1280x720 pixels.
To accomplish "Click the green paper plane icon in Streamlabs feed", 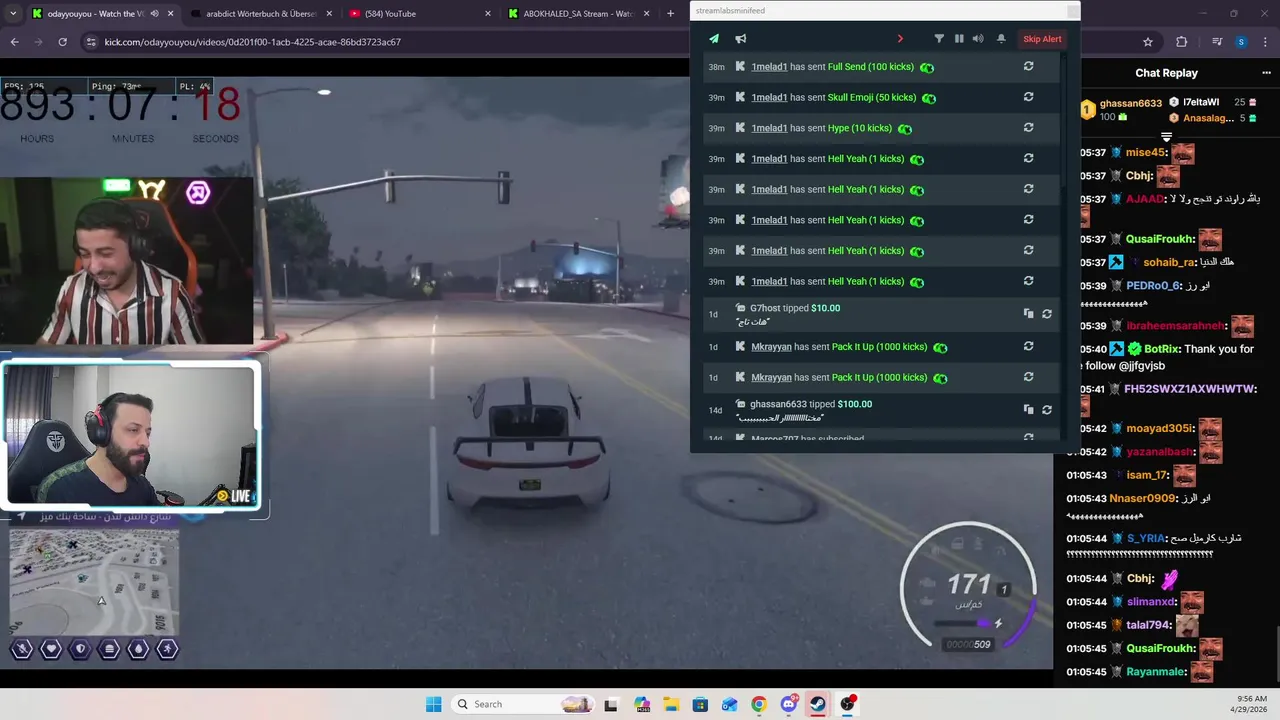I will point(714,39).
